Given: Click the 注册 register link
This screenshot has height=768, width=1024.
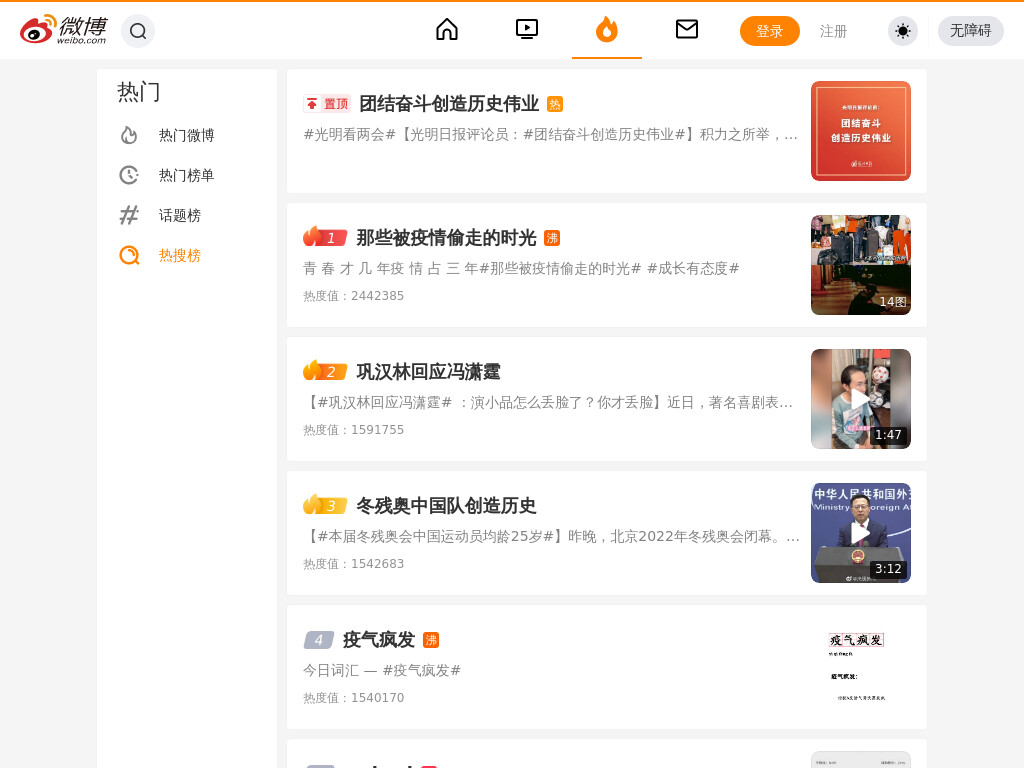Looking at the screenshot, I should coord(833,31).
